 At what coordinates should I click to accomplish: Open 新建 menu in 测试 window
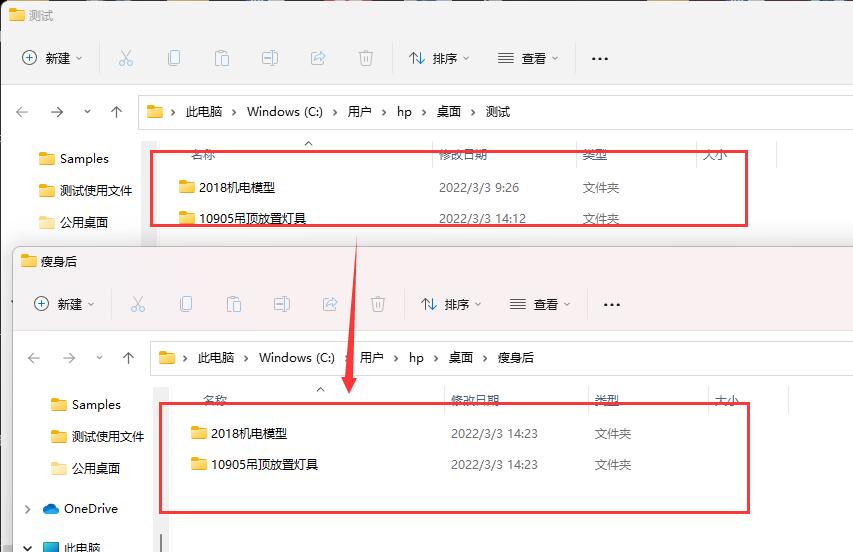pos(52,58)
